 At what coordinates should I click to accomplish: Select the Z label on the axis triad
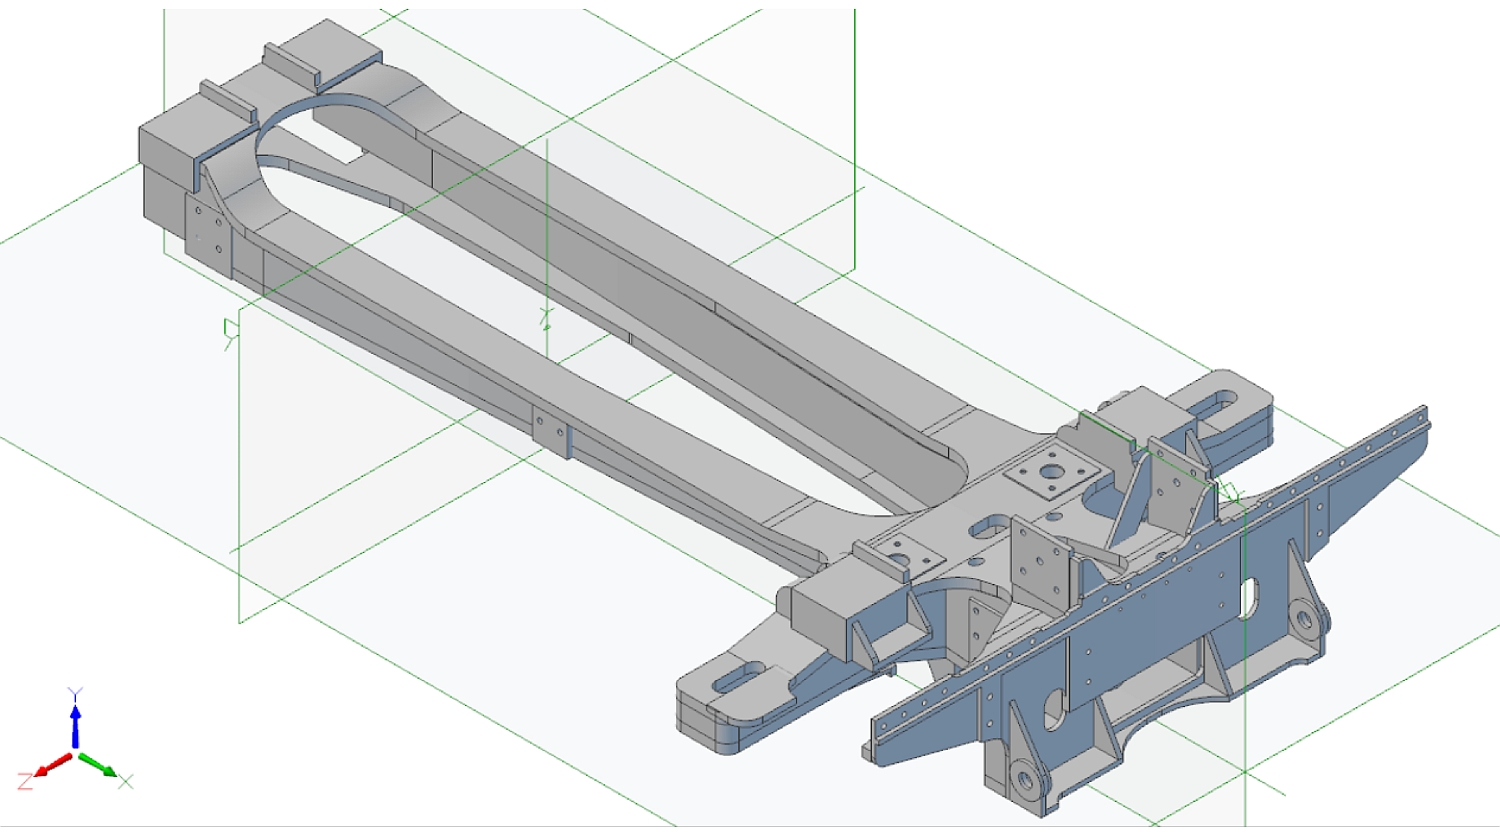coord(25,781)
